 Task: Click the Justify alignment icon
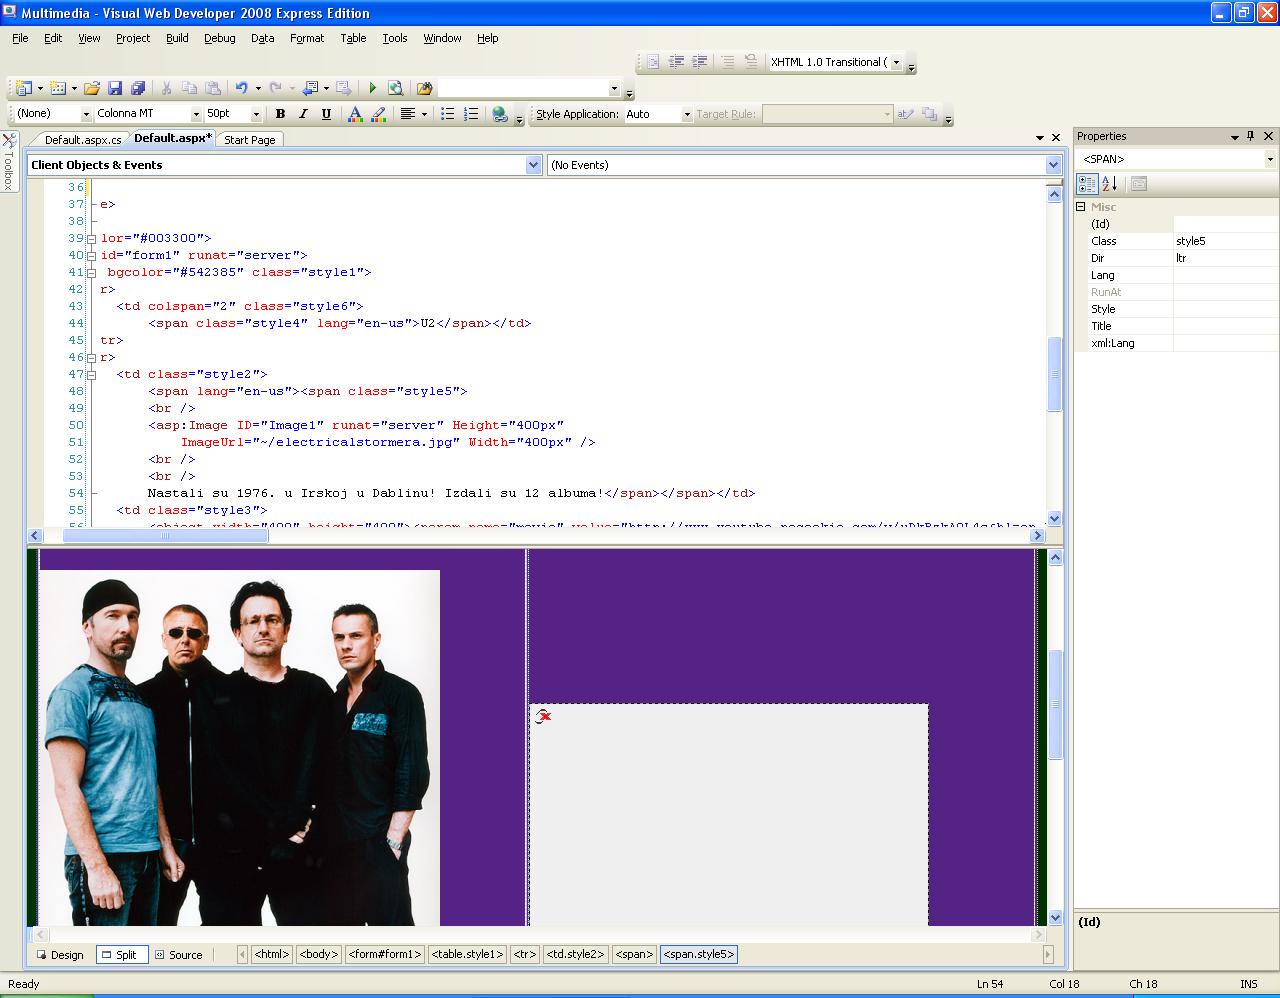click(x=407, y=114)
